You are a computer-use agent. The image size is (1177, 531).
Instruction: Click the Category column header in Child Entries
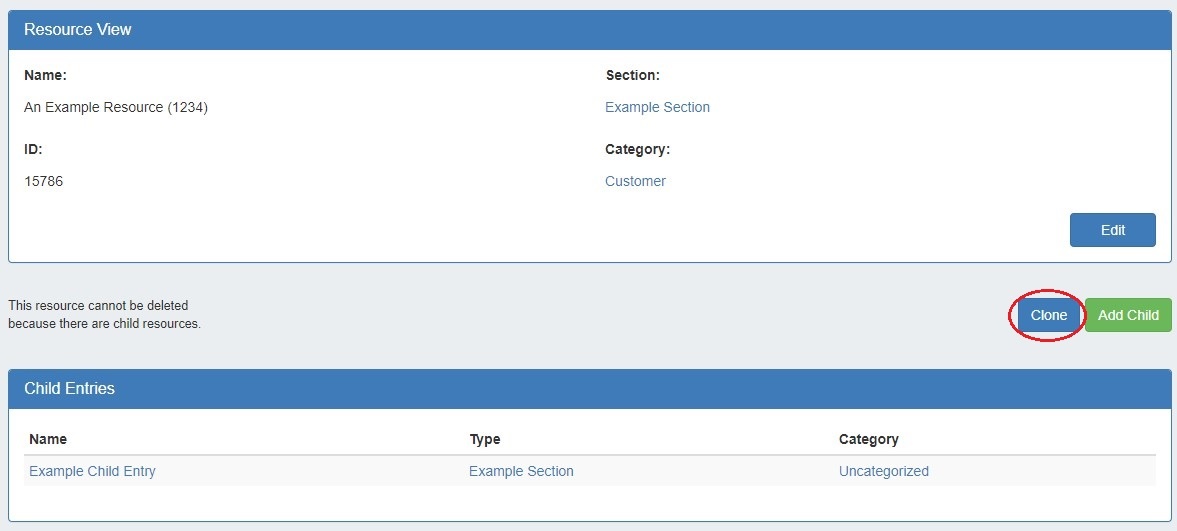pyautogui.click(x=868, y=439)
